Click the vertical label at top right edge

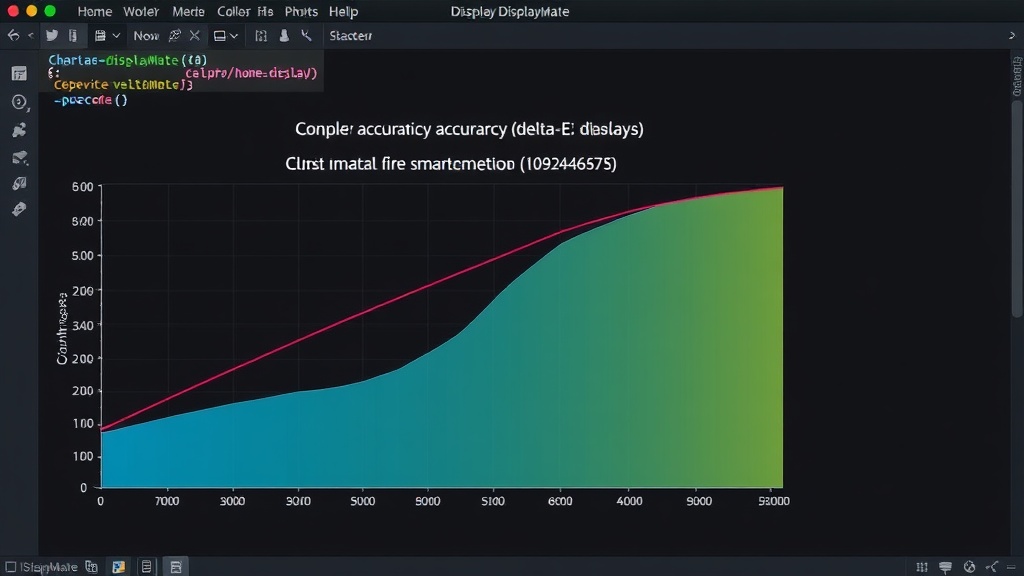[1017, 76]
